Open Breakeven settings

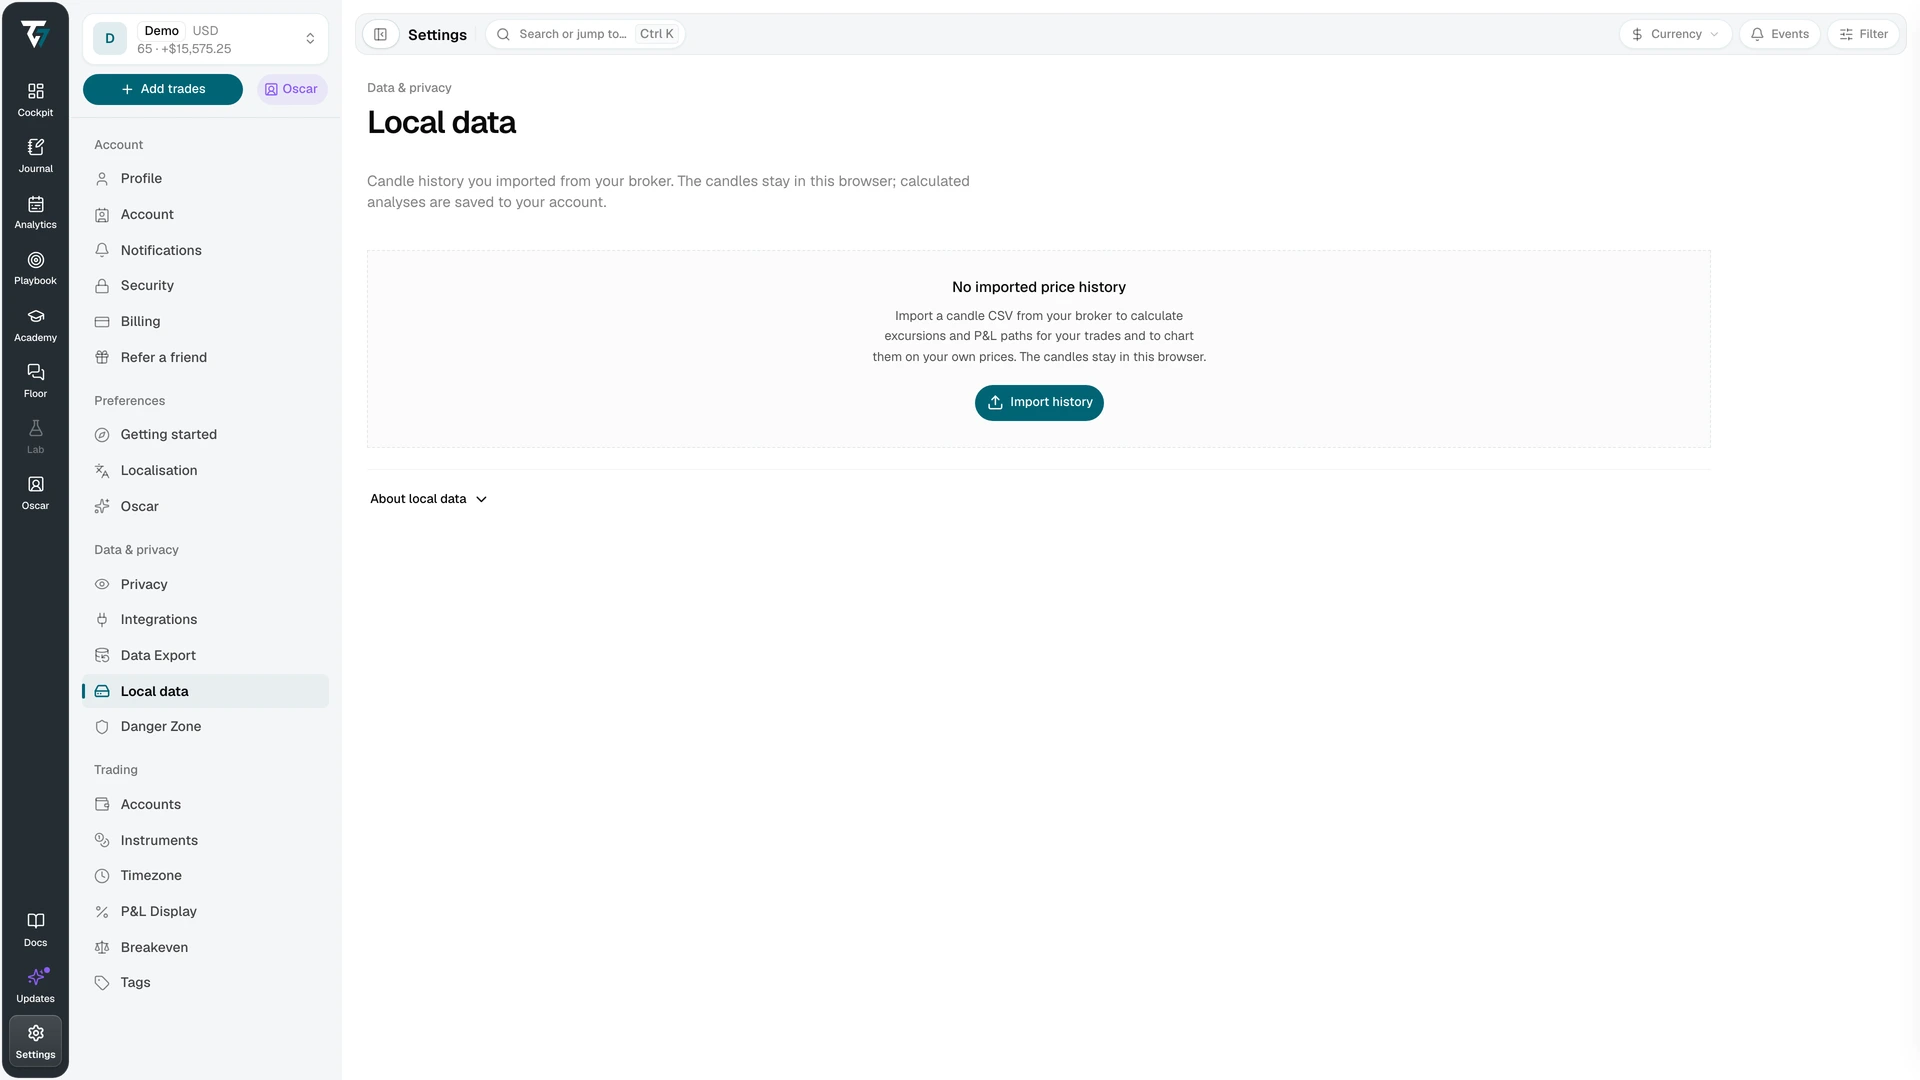[205, 947]
